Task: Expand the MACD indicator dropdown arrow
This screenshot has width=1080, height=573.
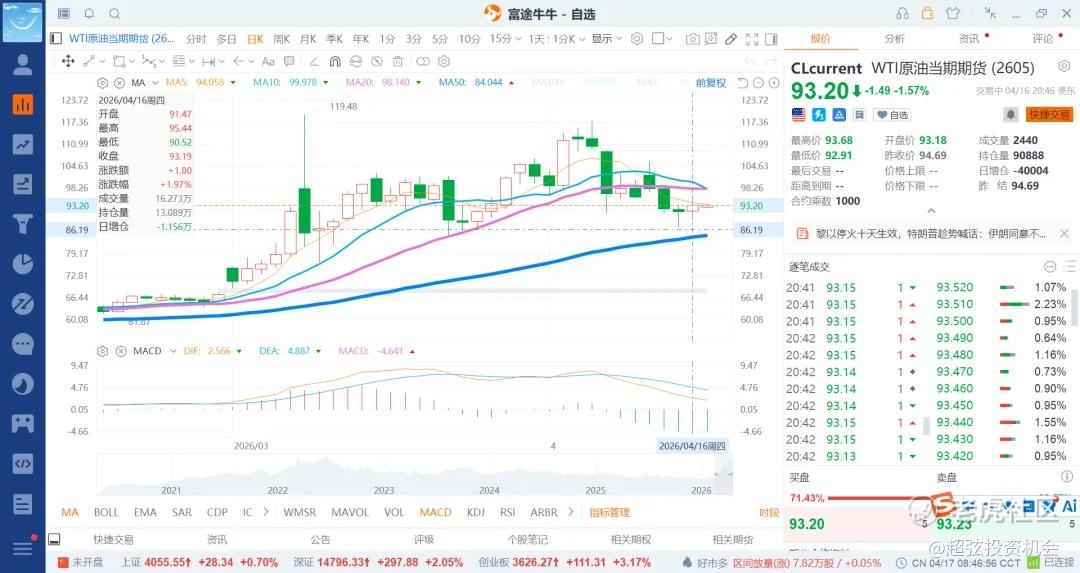Action: coord(172,351)
